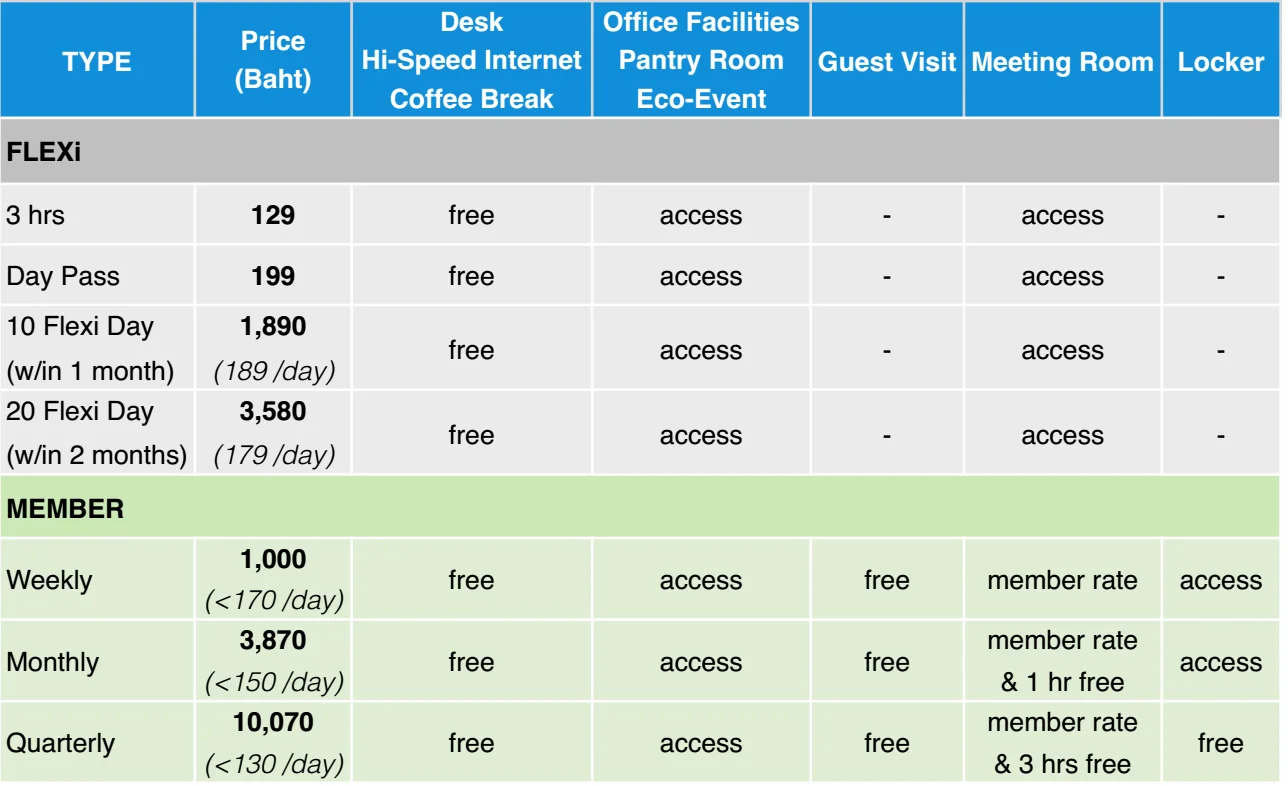Click the Locker column header

(1220, 61)
